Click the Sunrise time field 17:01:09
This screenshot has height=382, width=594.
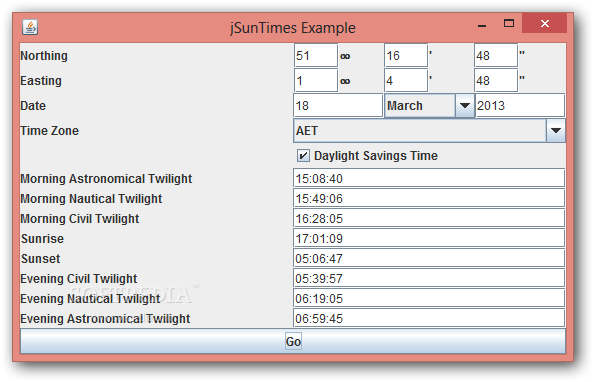tap(429, 238)
